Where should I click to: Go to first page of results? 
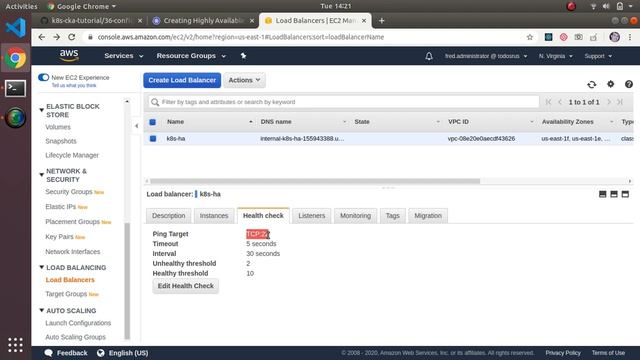pyautogui.click(x=548, y=102)
